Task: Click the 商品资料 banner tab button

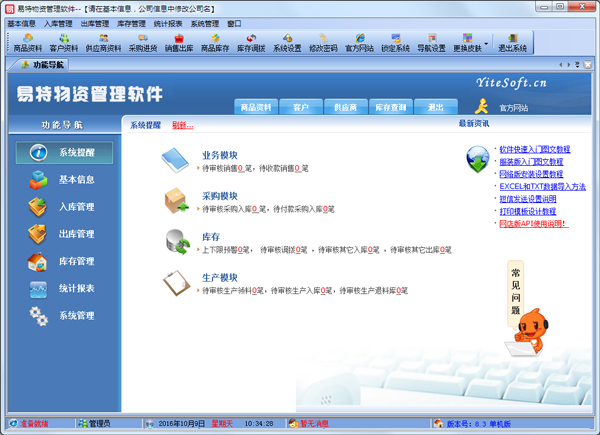Action: click(256, 107)
